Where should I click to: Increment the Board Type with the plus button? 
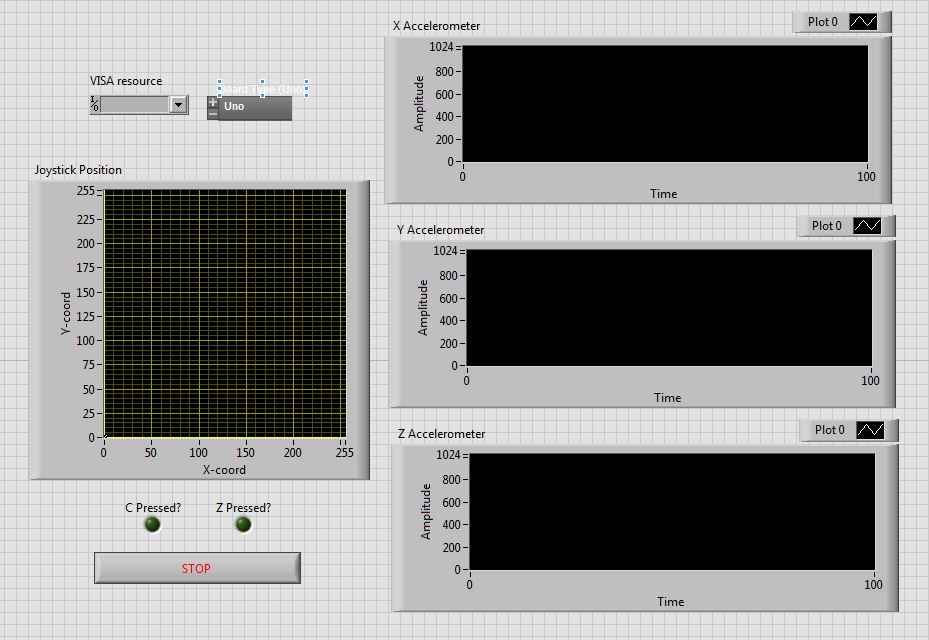212,102
